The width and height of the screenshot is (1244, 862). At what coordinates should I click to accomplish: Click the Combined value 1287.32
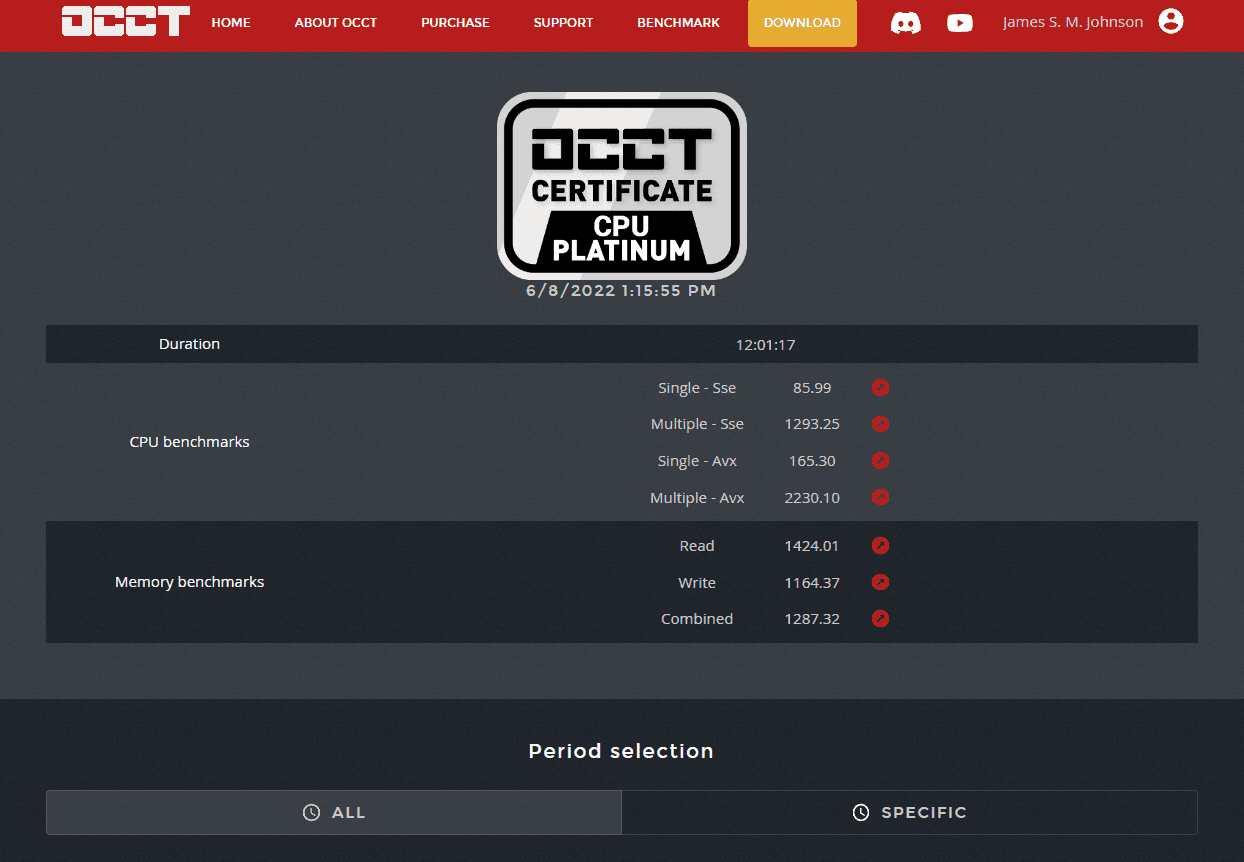coord(812,619)
